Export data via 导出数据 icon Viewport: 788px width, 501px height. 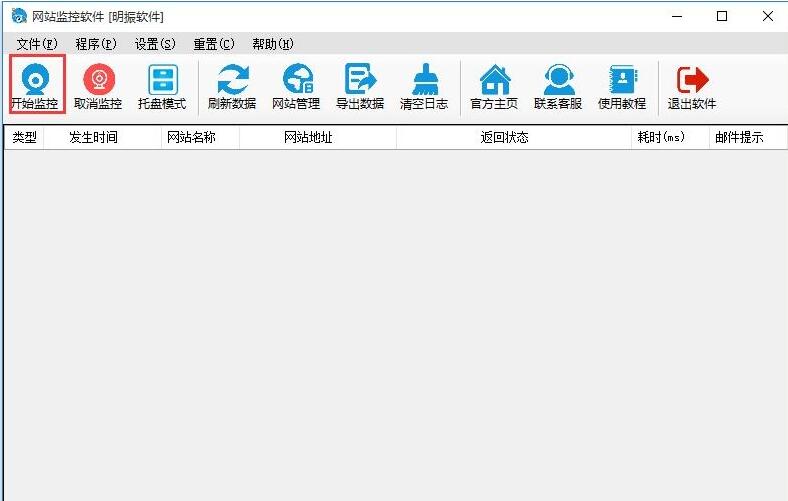360,86
